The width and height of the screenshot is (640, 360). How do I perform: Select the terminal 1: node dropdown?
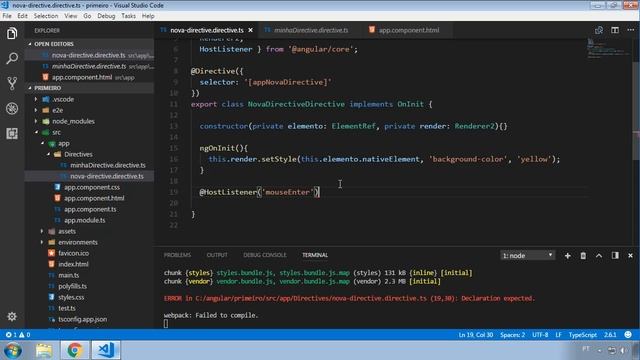point(527,256)
